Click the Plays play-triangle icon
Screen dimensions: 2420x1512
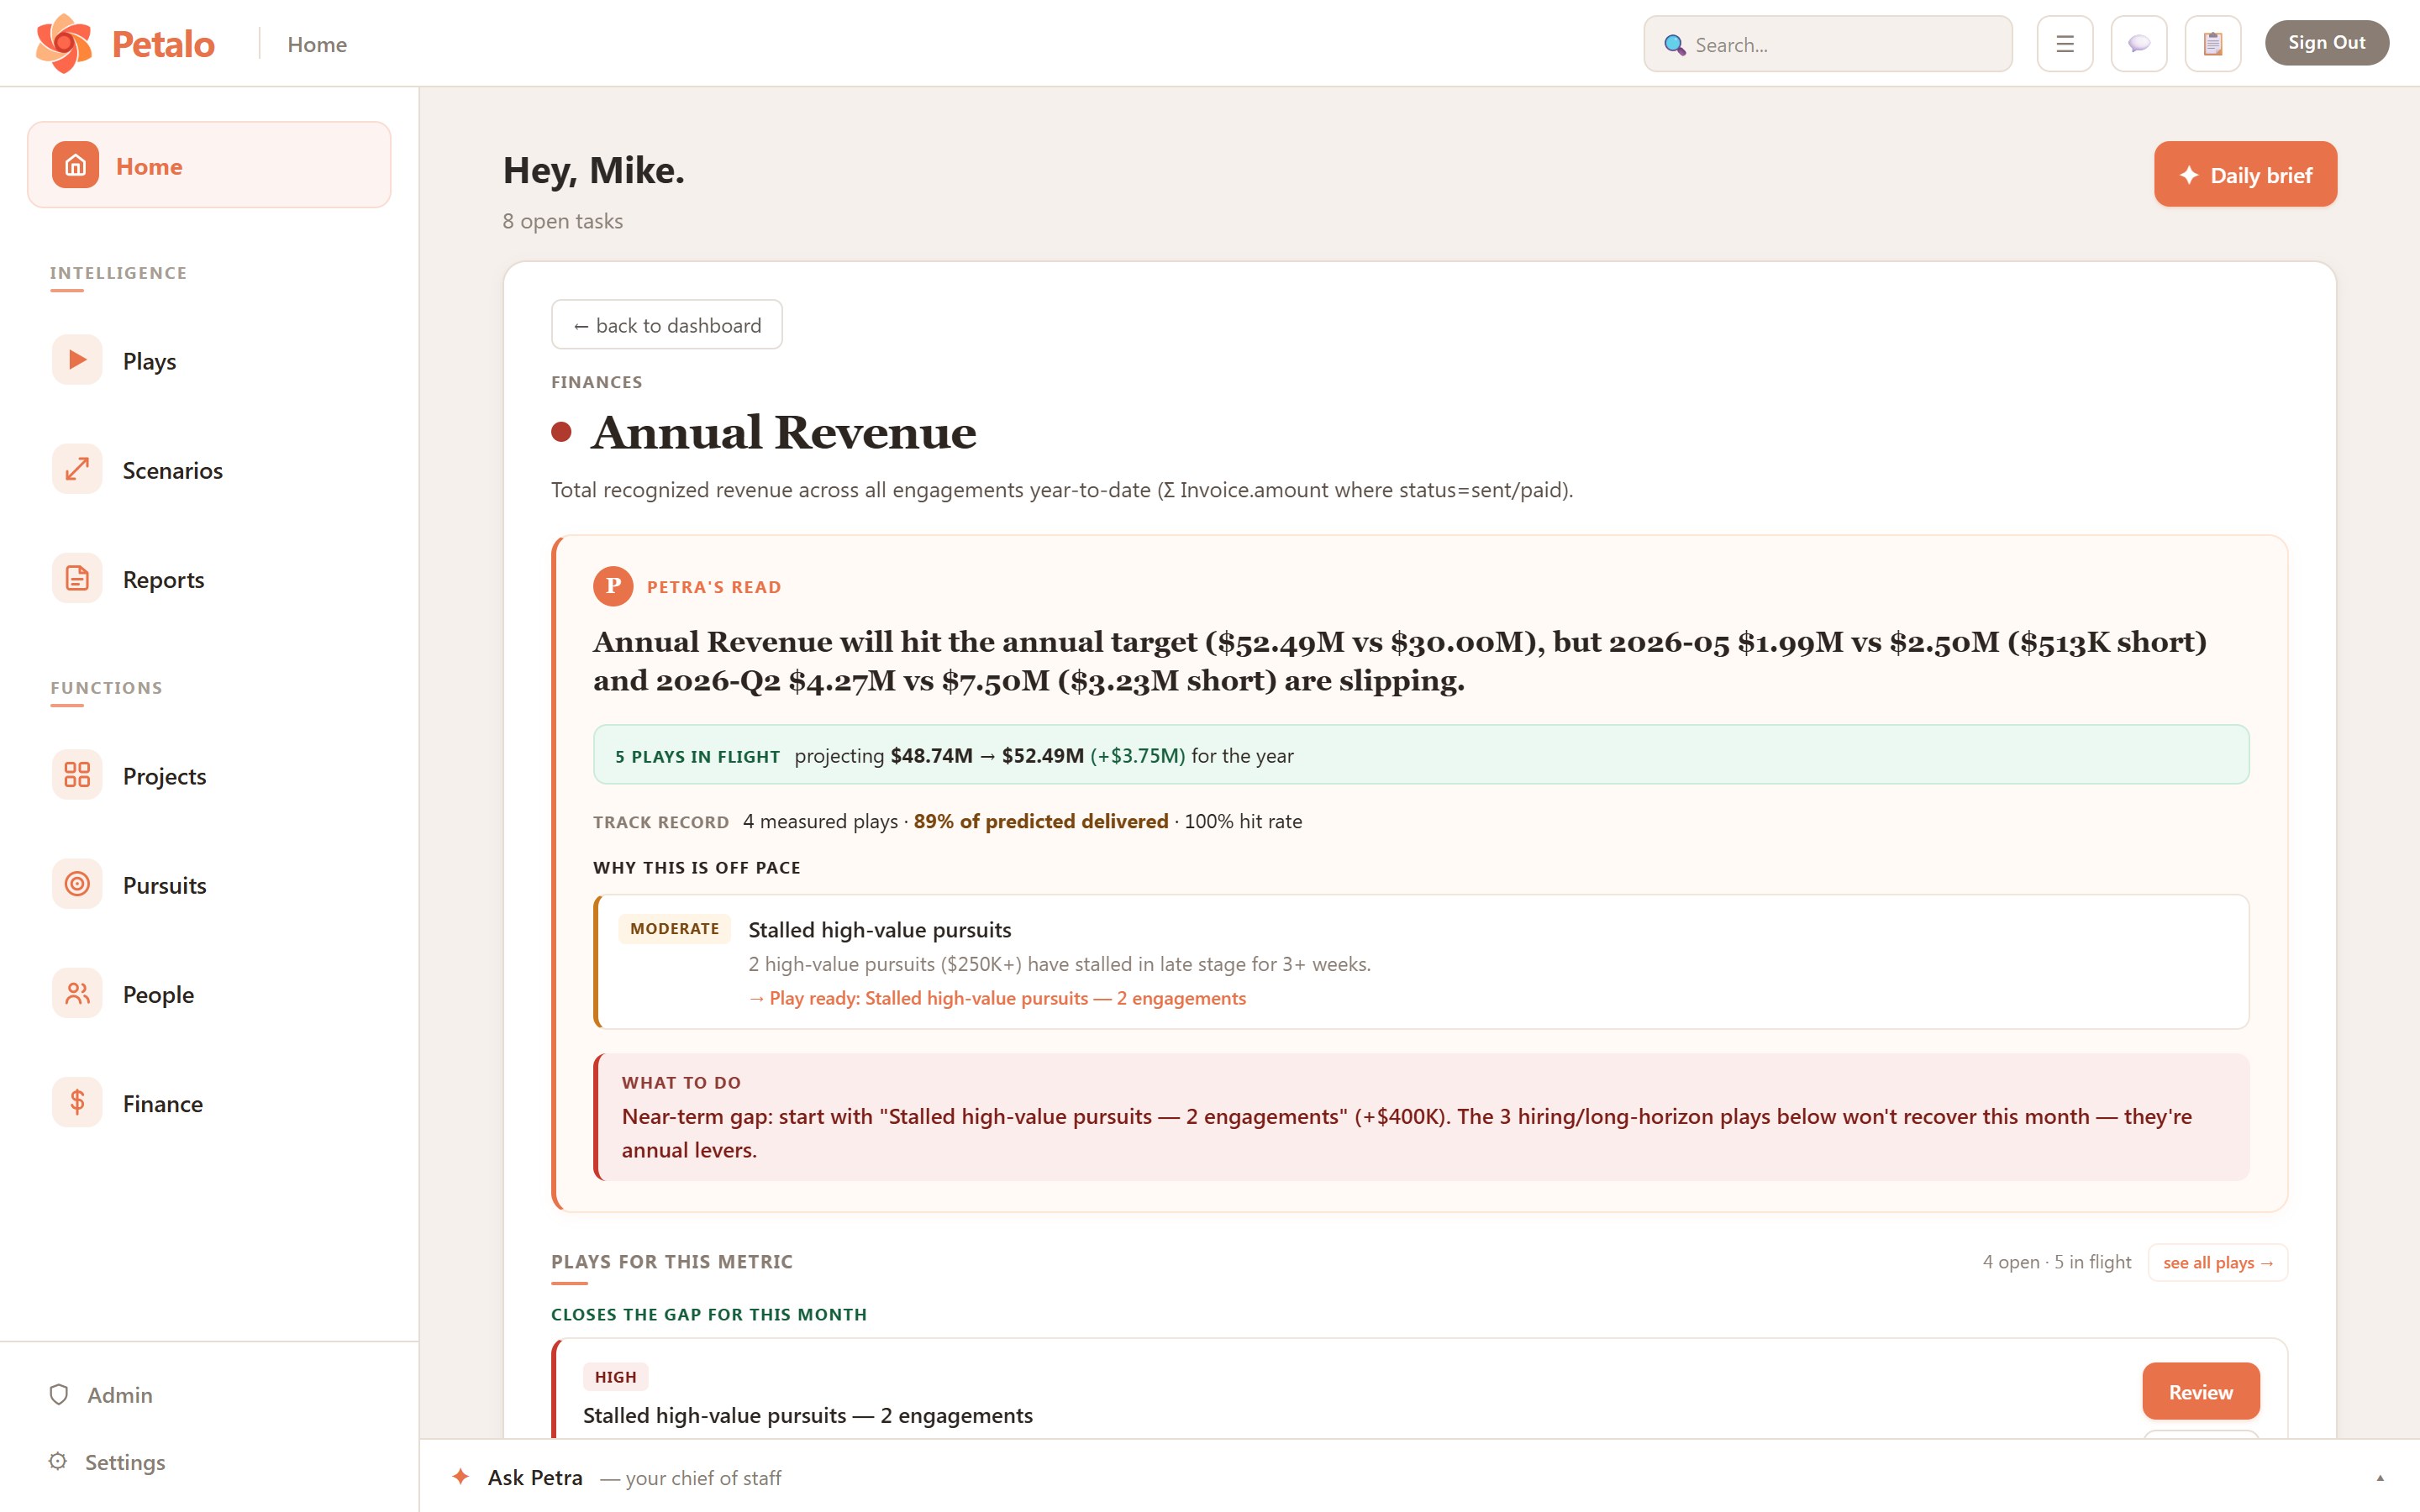coord(77,360)
